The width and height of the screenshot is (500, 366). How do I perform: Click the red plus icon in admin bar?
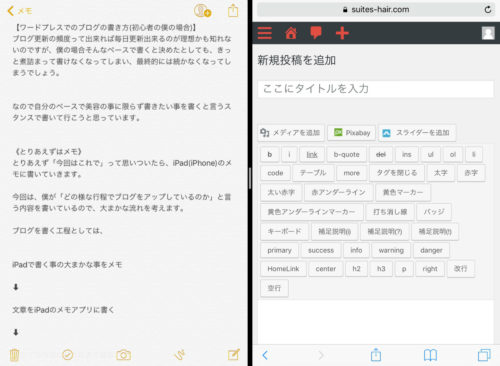click(x=342, y=33)
